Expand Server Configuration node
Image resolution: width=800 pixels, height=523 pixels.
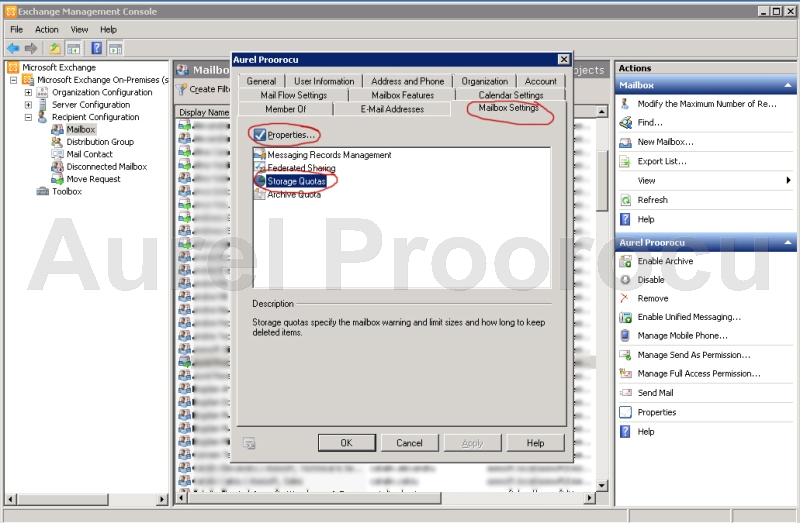click(28, 105)
